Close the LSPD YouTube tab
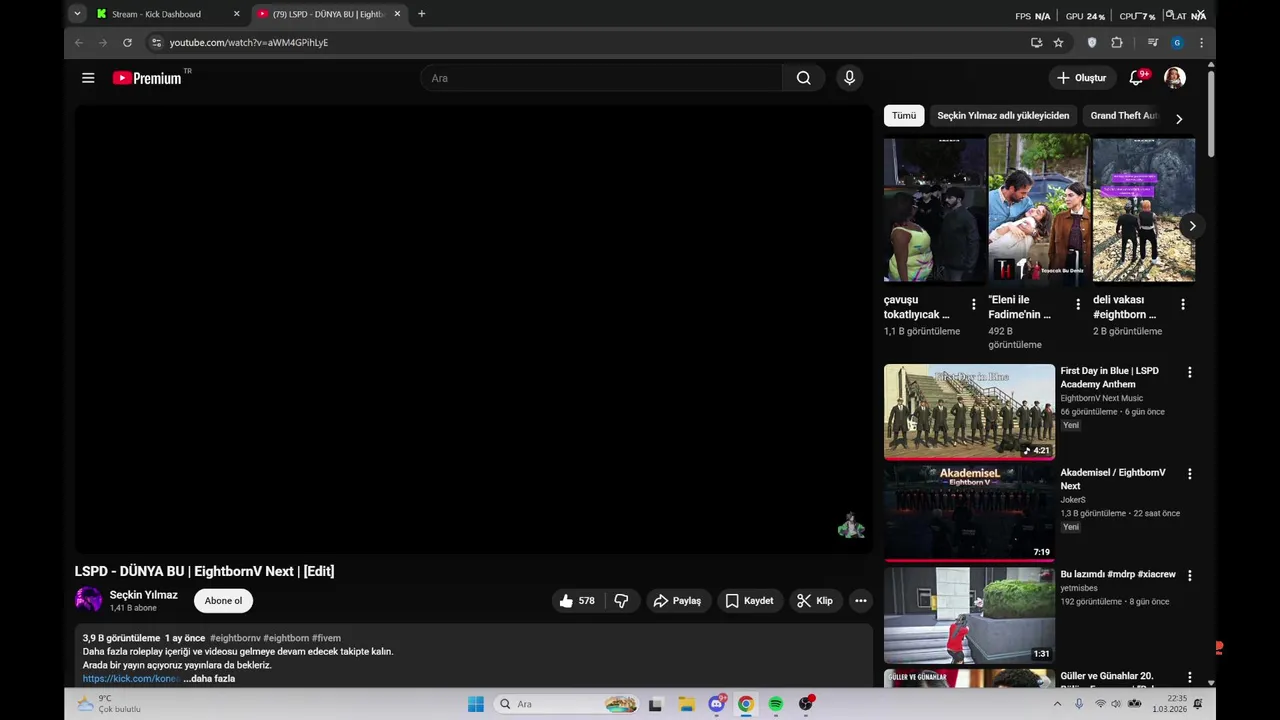1280x720 pixels. (397, 14)
